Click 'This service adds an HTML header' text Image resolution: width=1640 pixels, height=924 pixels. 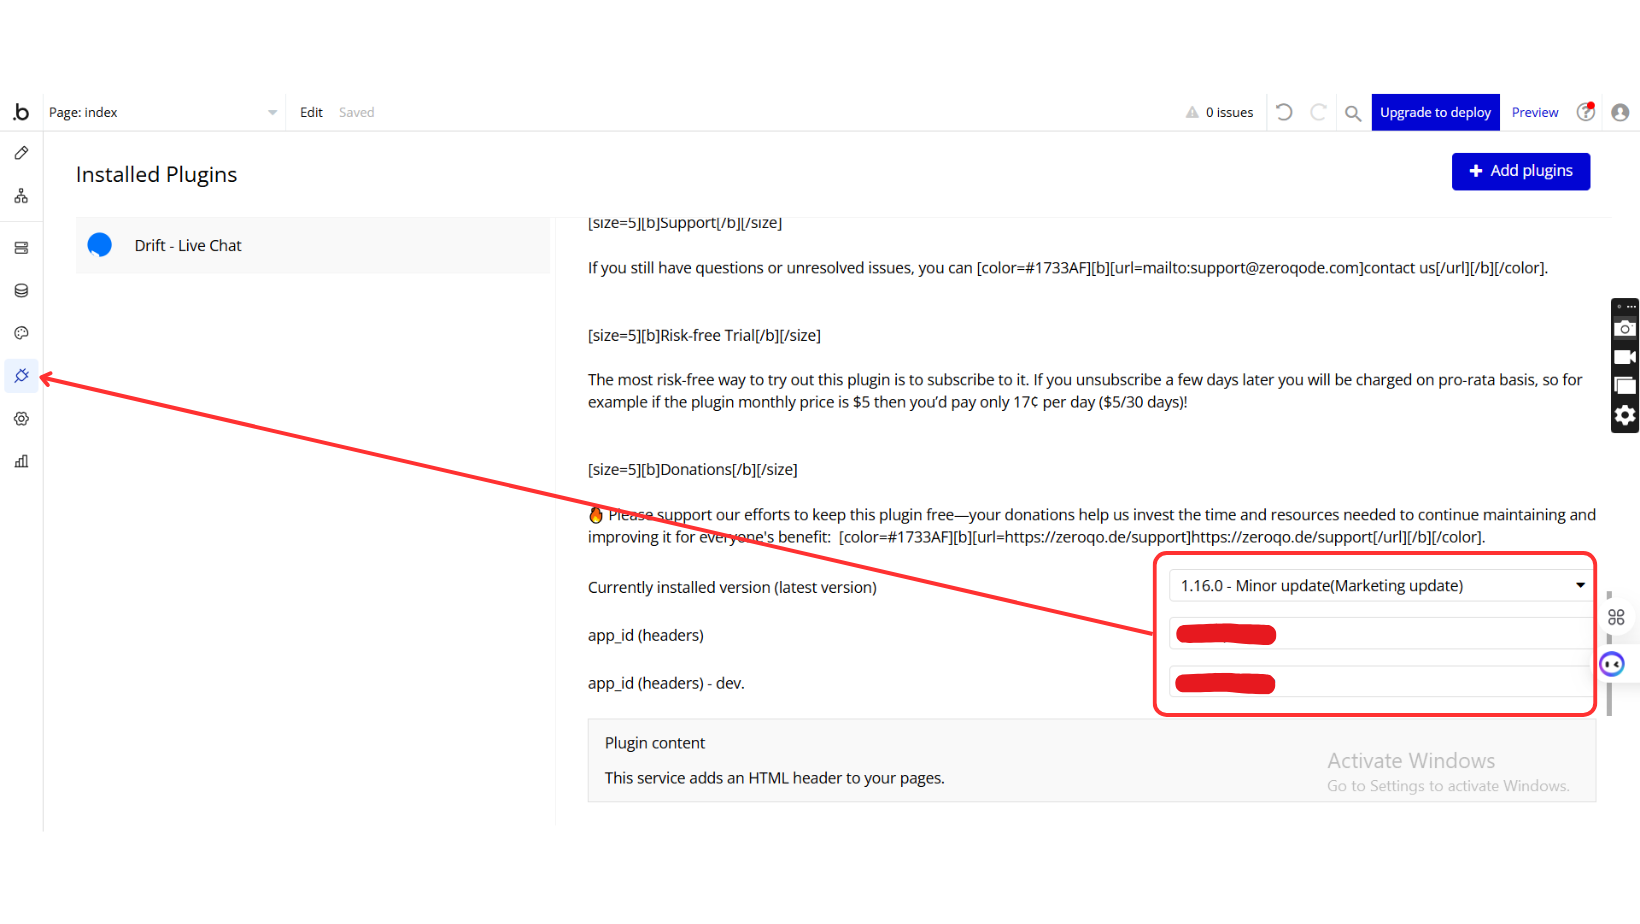tap(775, 778)
